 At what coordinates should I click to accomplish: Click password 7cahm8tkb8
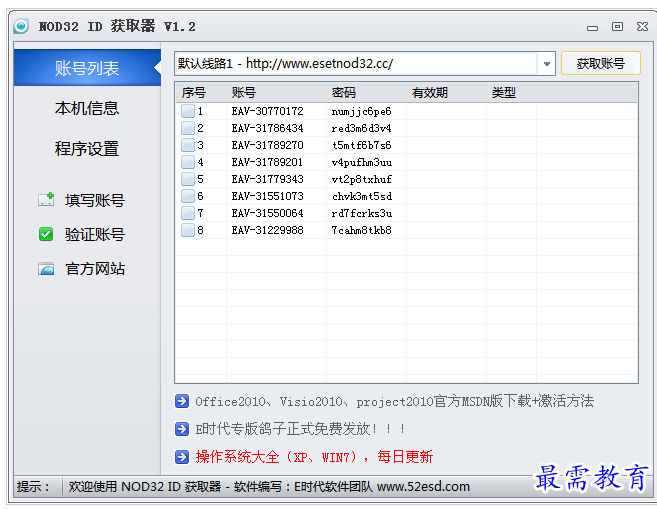362,230
